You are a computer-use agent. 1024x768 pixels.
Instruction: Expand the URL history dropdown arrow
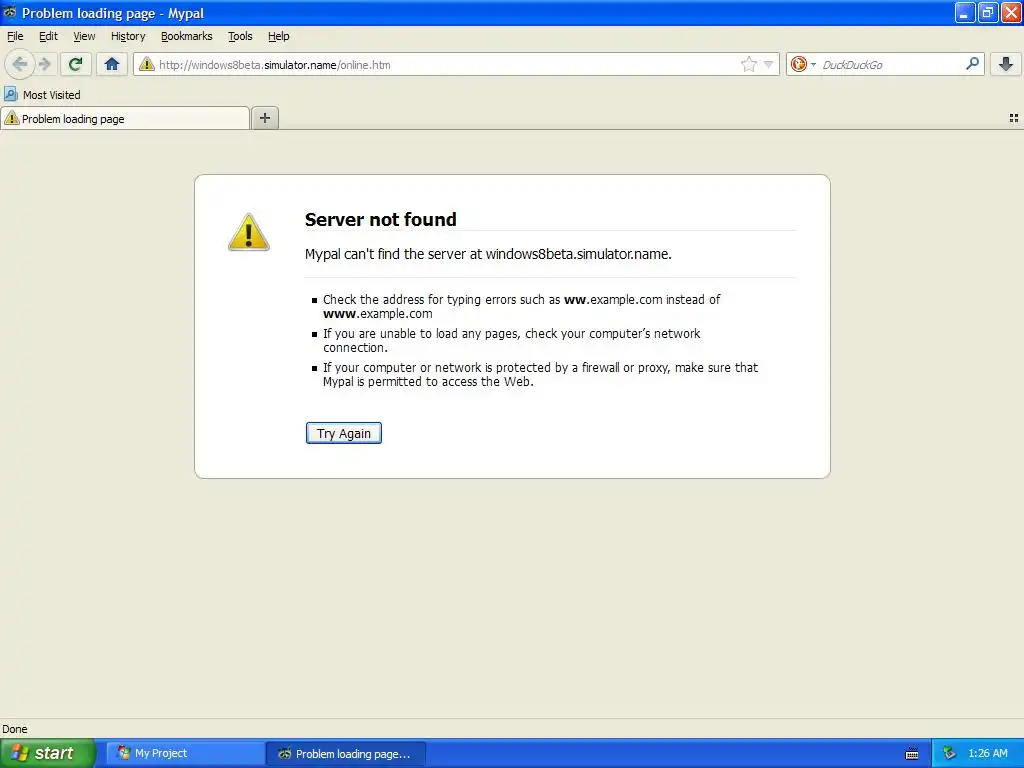click(x=769, y=64)
